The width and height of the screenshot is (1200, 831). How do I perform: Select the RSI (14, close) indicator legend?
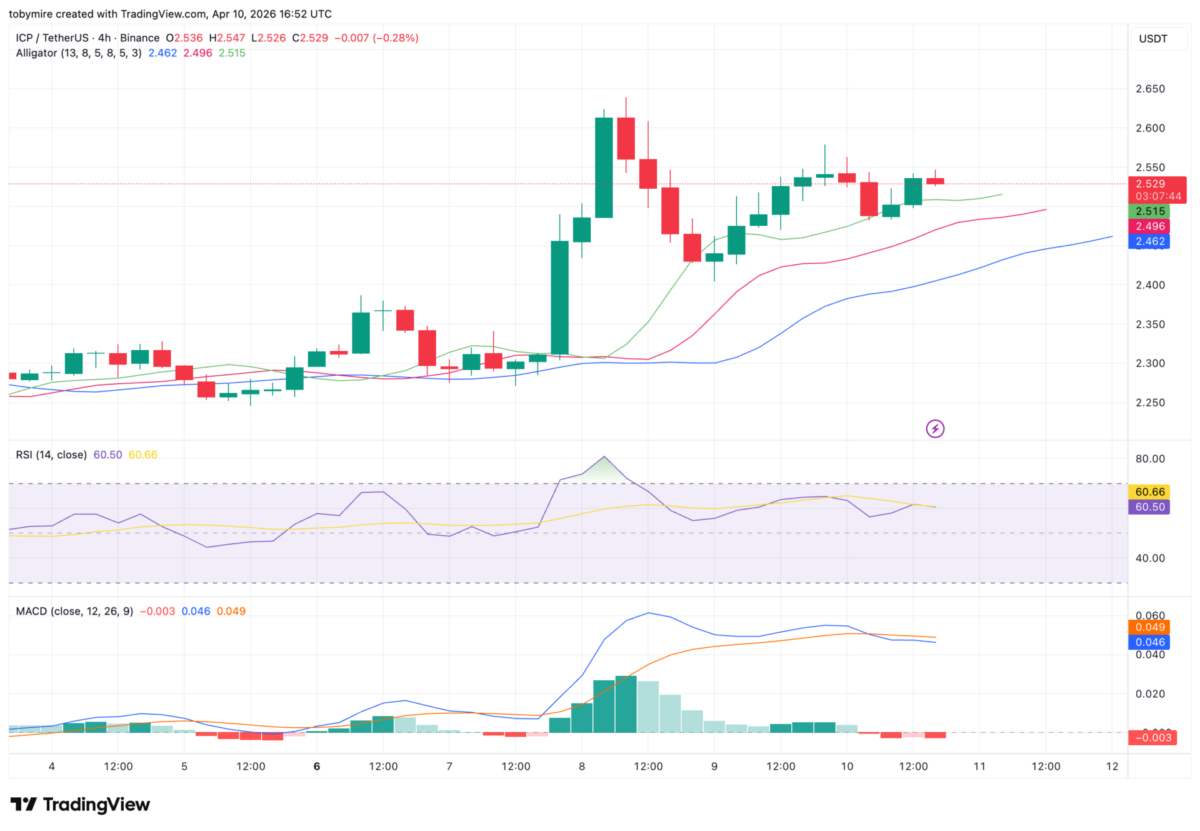pyautogui.click(x=50, y=455)
